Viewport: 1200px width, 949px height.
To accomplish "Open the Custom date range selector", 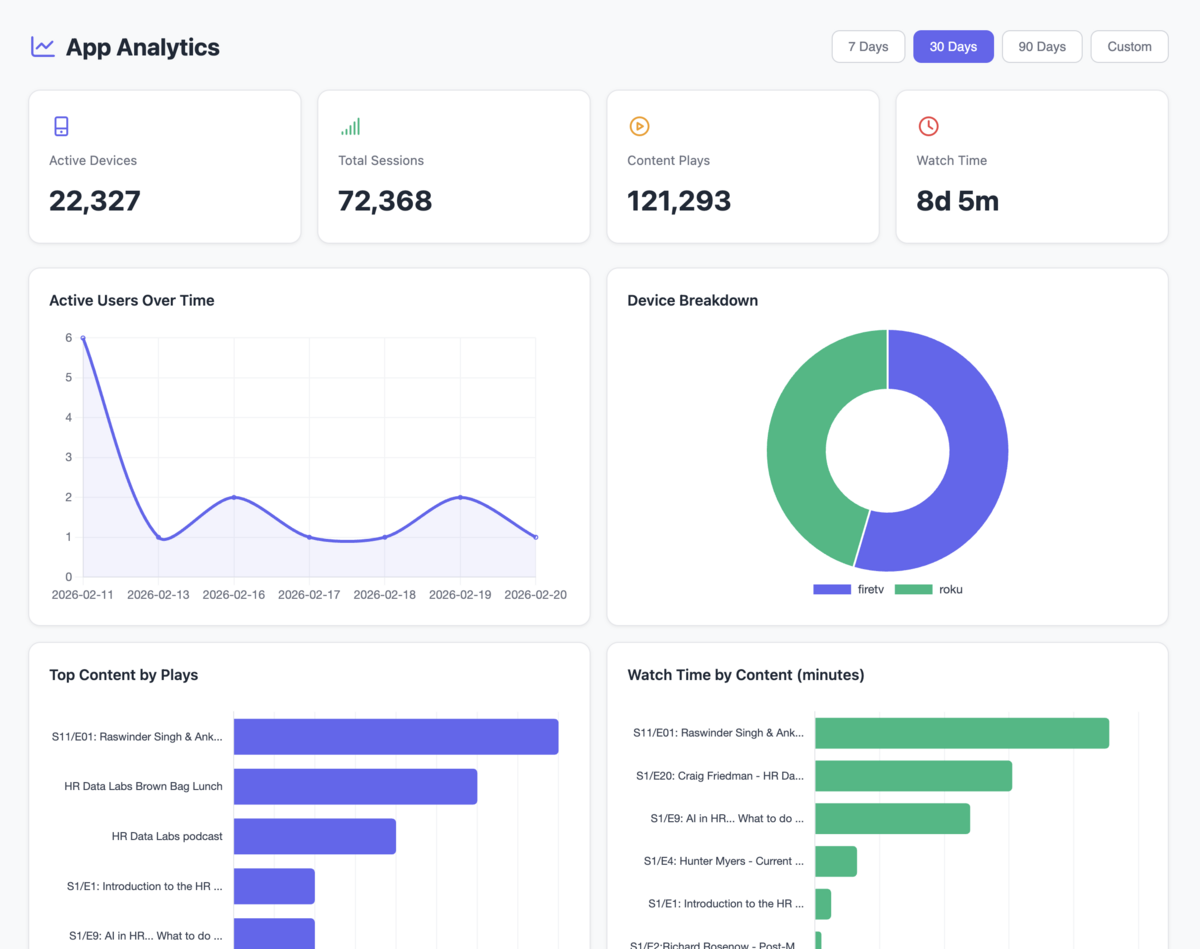I will tap(1129, 46).
